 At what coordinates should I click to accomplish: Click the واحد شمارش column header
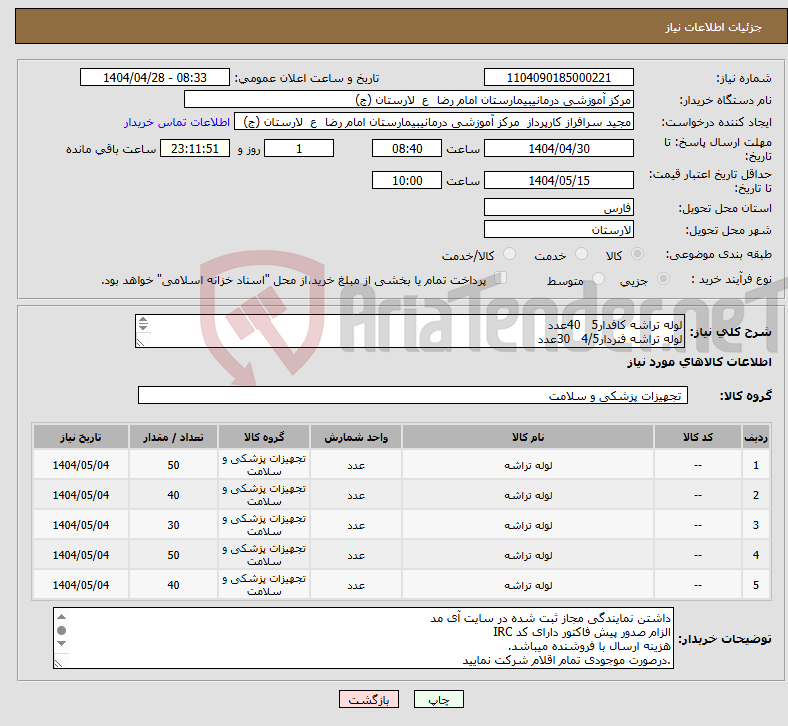point(356,437)
